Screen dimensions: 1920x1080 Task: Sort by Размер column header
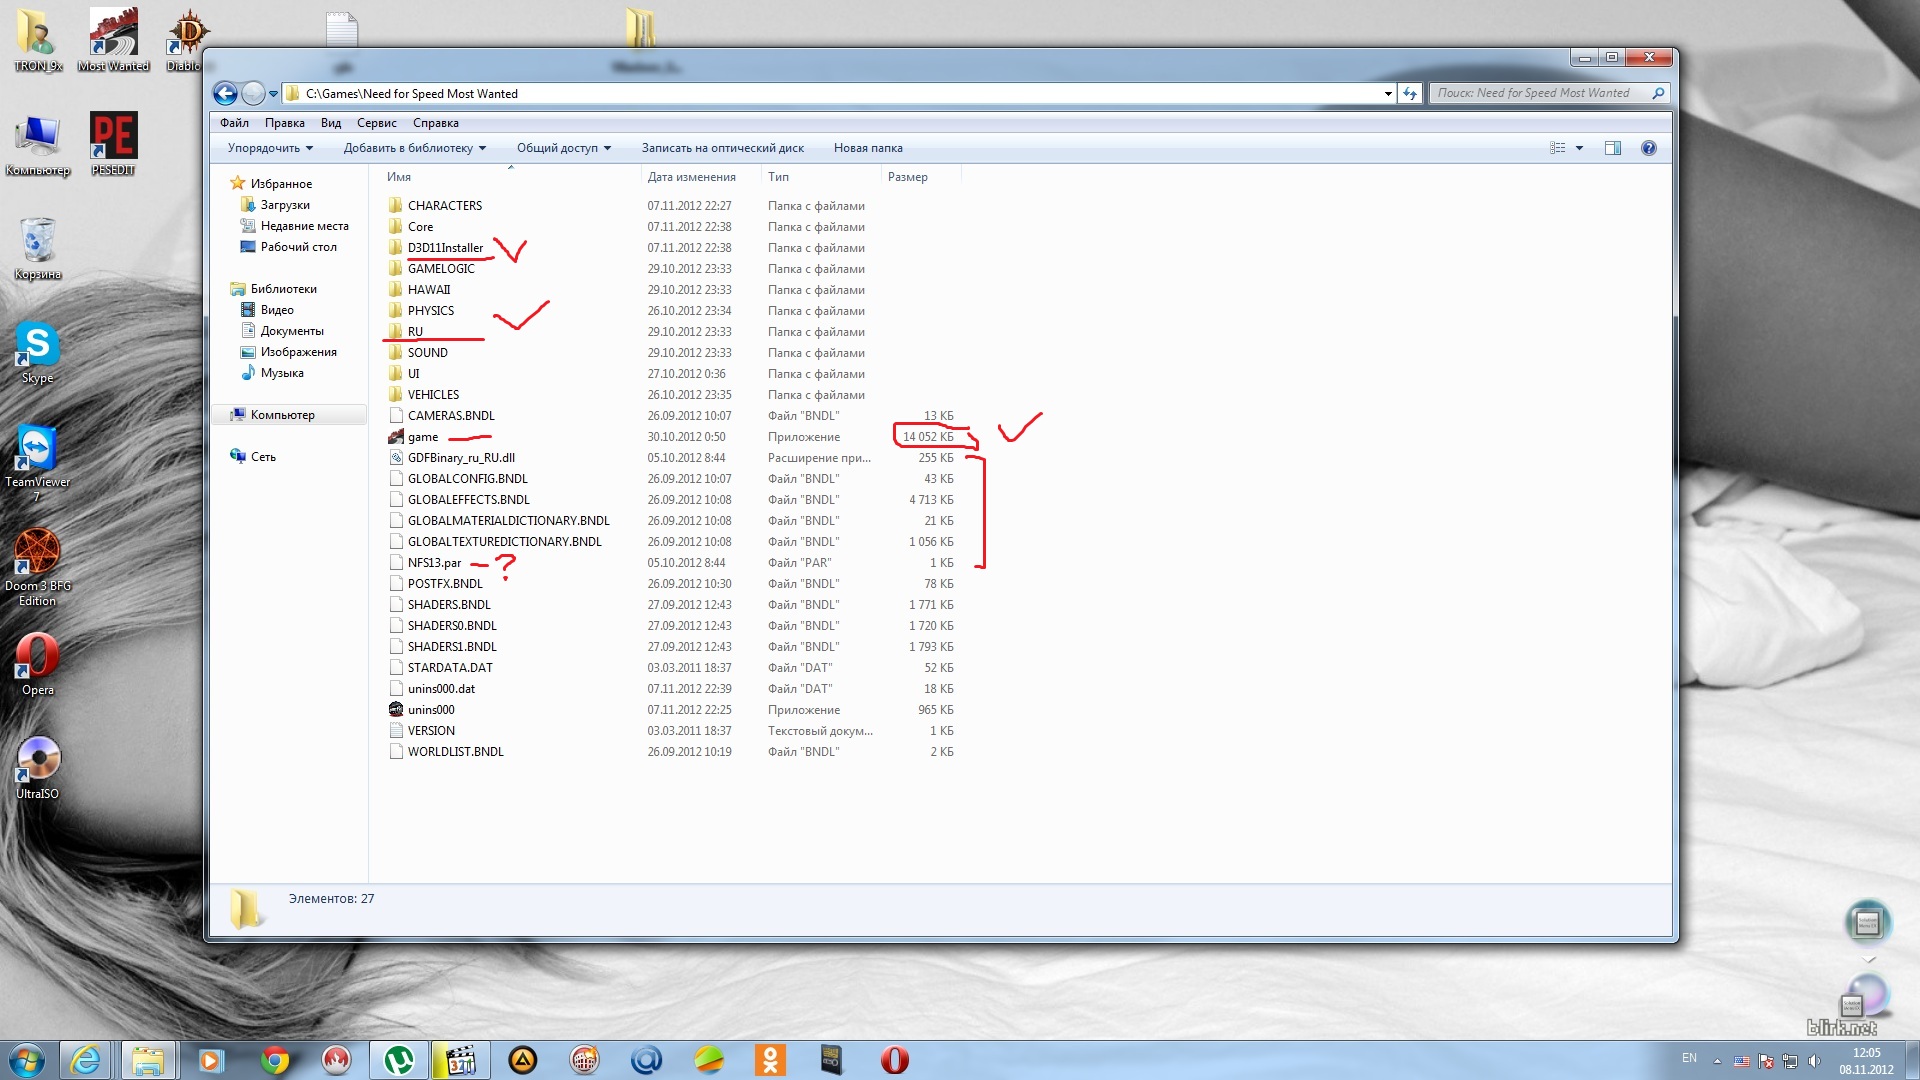[908, 177]
